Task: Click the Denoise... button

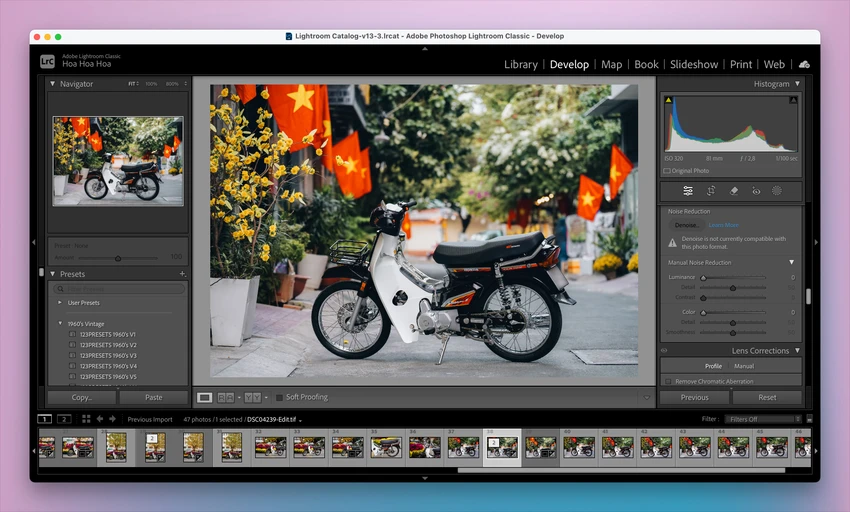Action: coord(686,225)
